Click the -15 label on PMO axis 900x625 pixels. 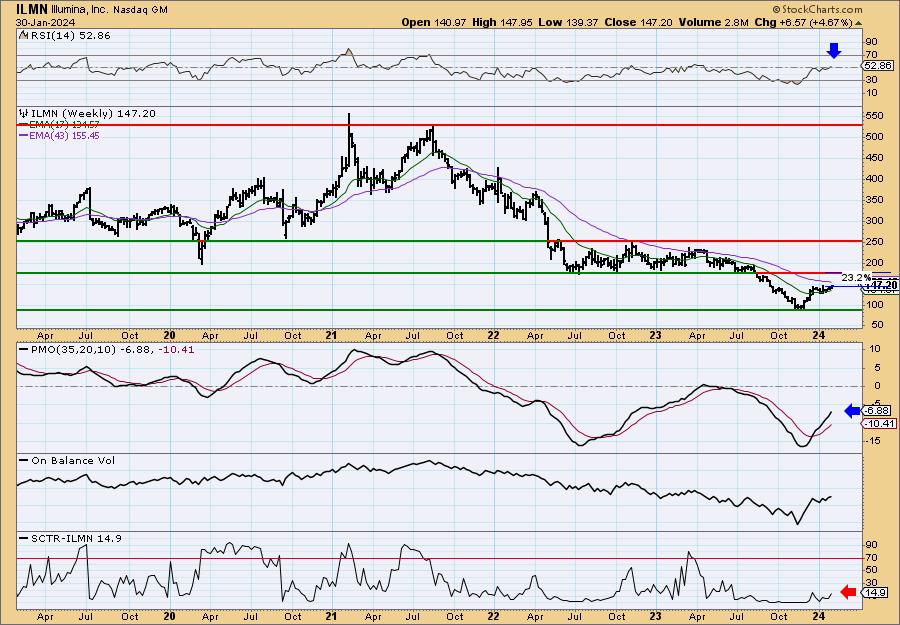[873, 441]
